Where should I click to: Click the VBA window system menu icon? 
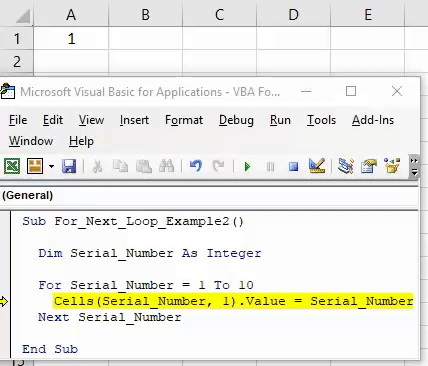7,91
